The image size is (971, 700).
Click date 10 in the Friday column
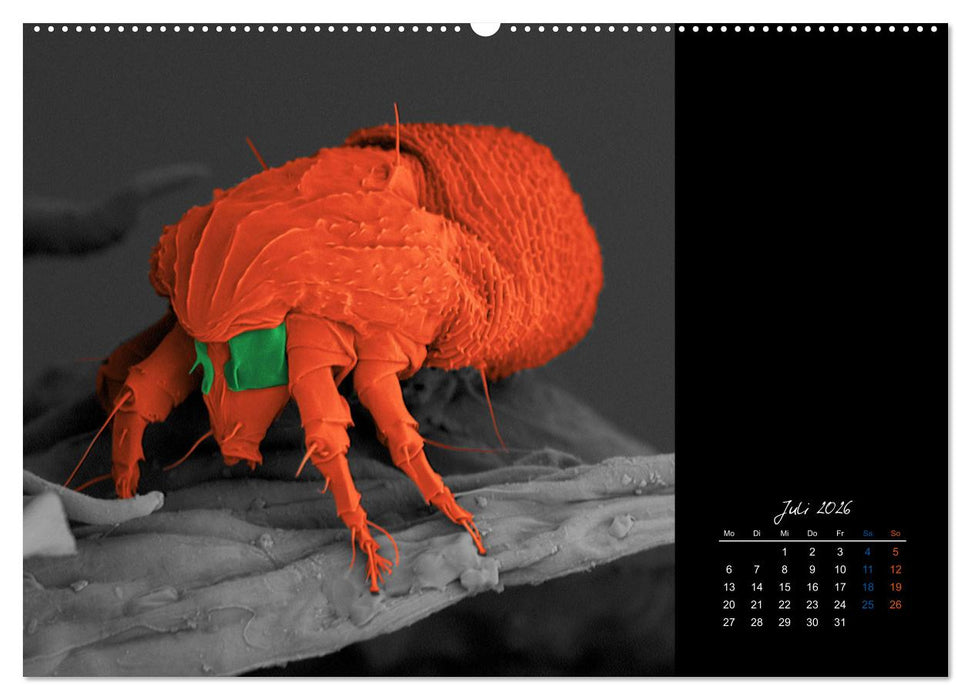pos(840,570)
